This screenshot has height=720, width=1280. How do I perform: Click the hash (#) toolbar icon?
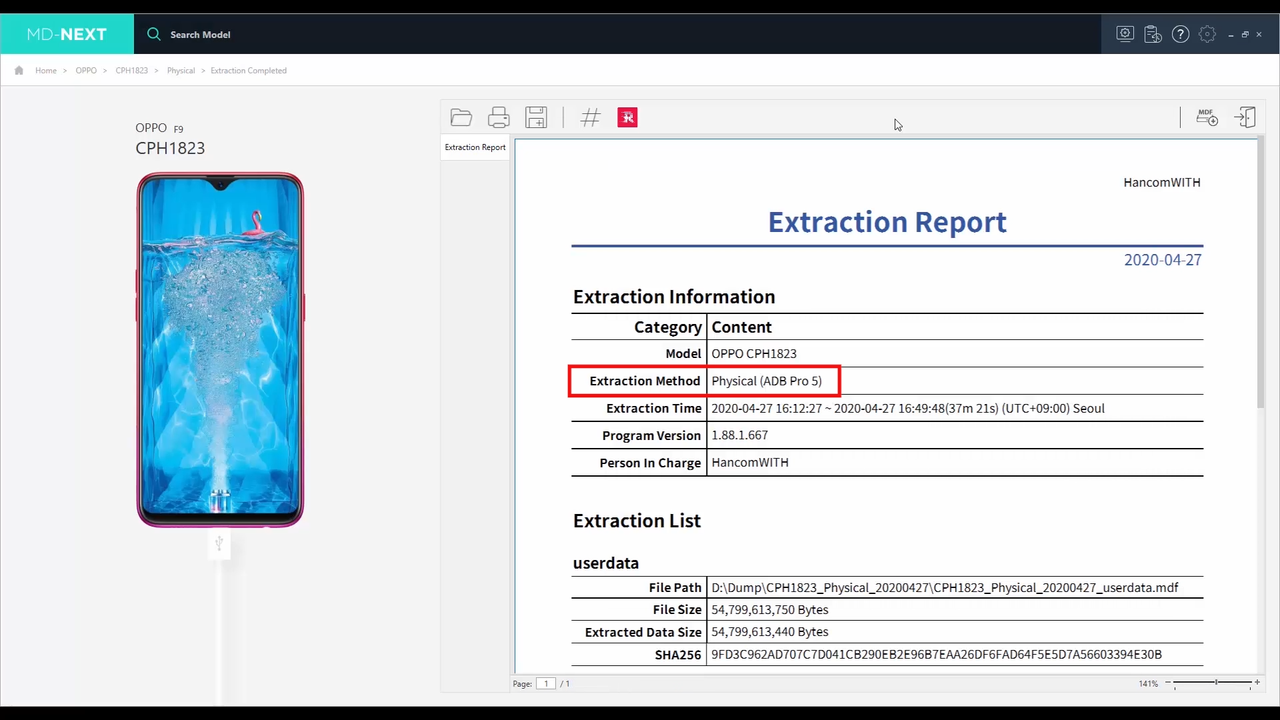pyautogui.click(x=590, y=118)
